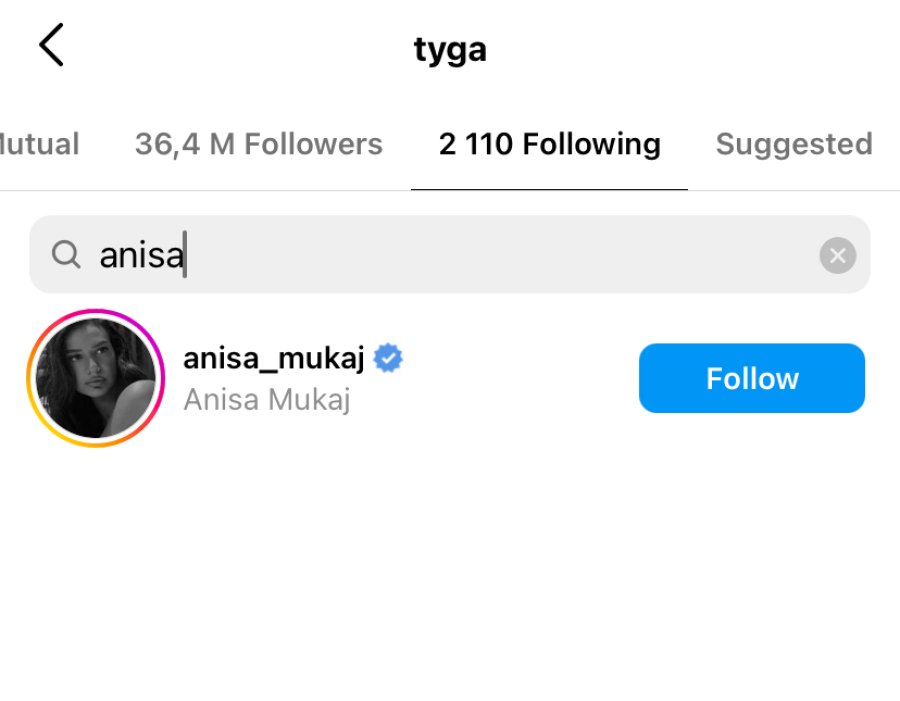Click the typed word anisa in search
900x701 pixels.
[141, 255]
